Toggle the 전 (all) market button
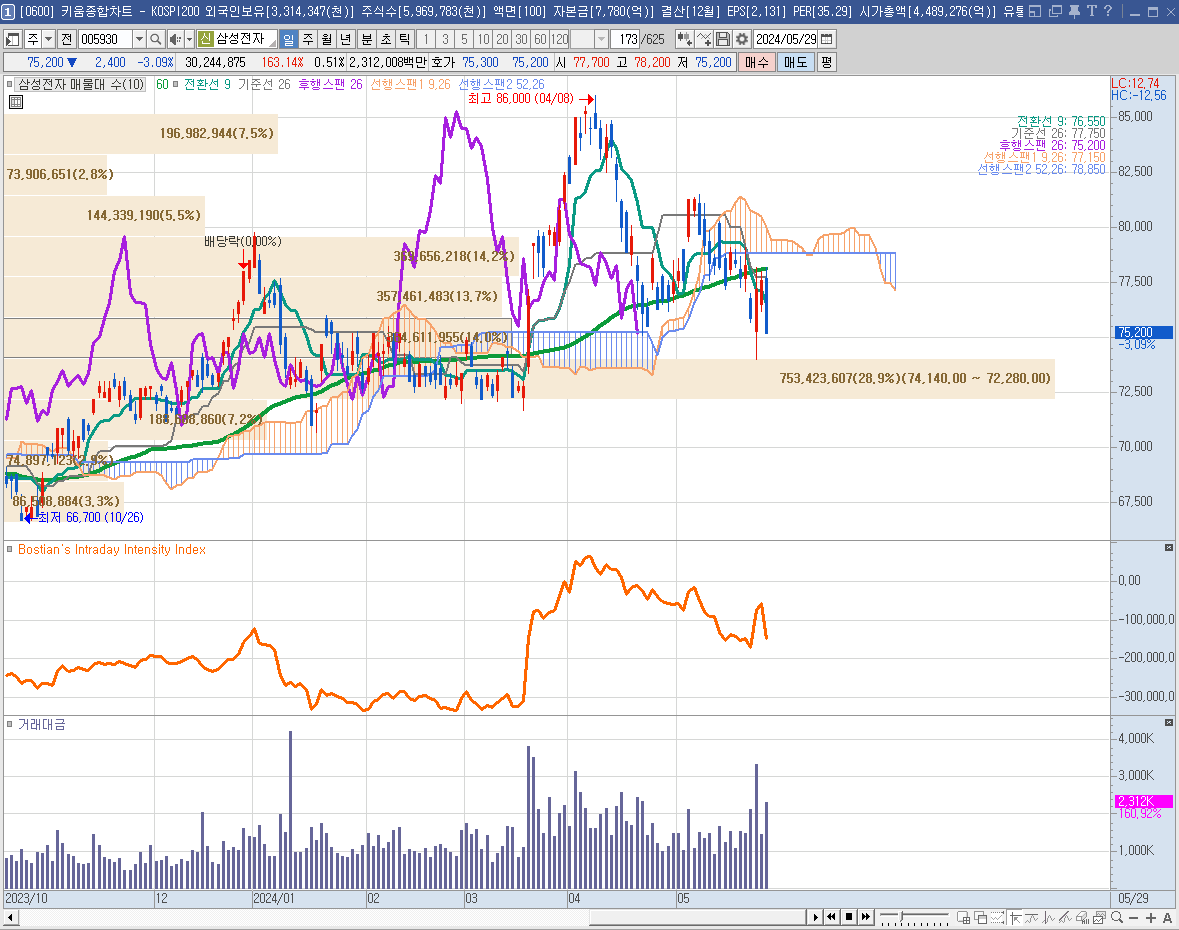Image resolution: width=1179 pixels, height=930 pixels. pos(66,39)
